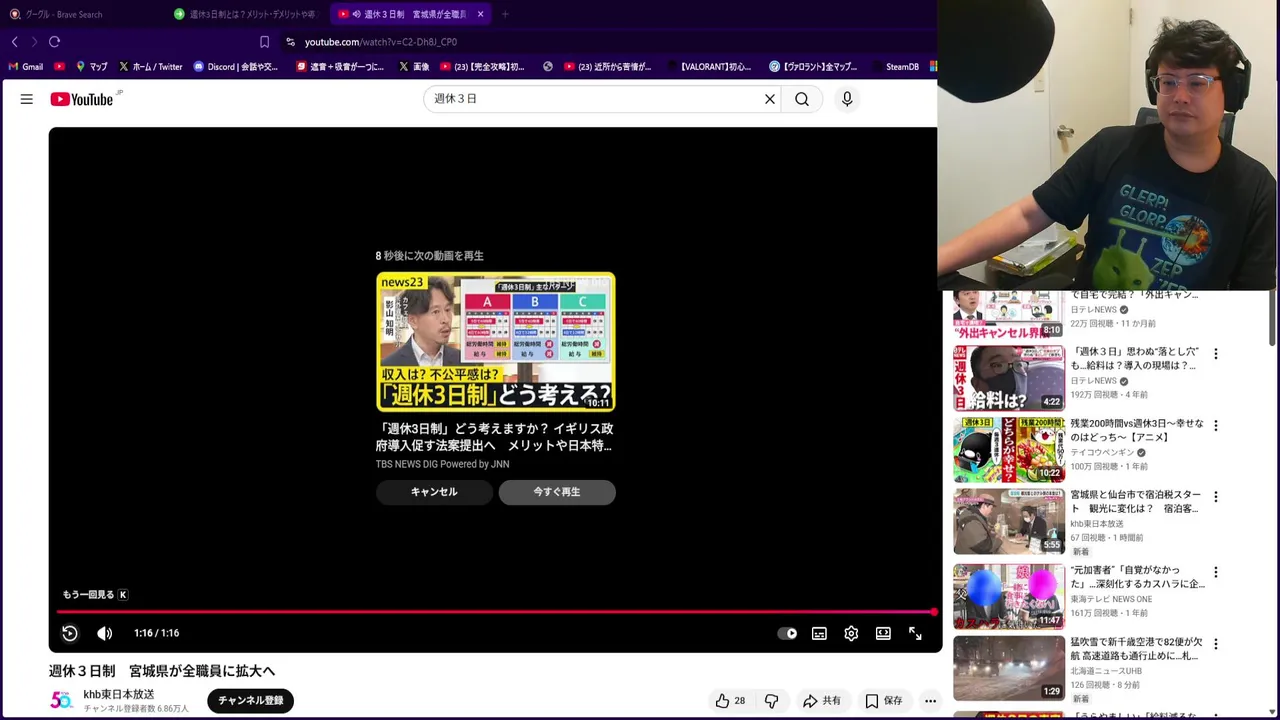Click the video title 週休３日制 宮城県が全職員に拡大へ
Image resolution: width=1280 pixels, height=720 pixels.
[162, 671]
